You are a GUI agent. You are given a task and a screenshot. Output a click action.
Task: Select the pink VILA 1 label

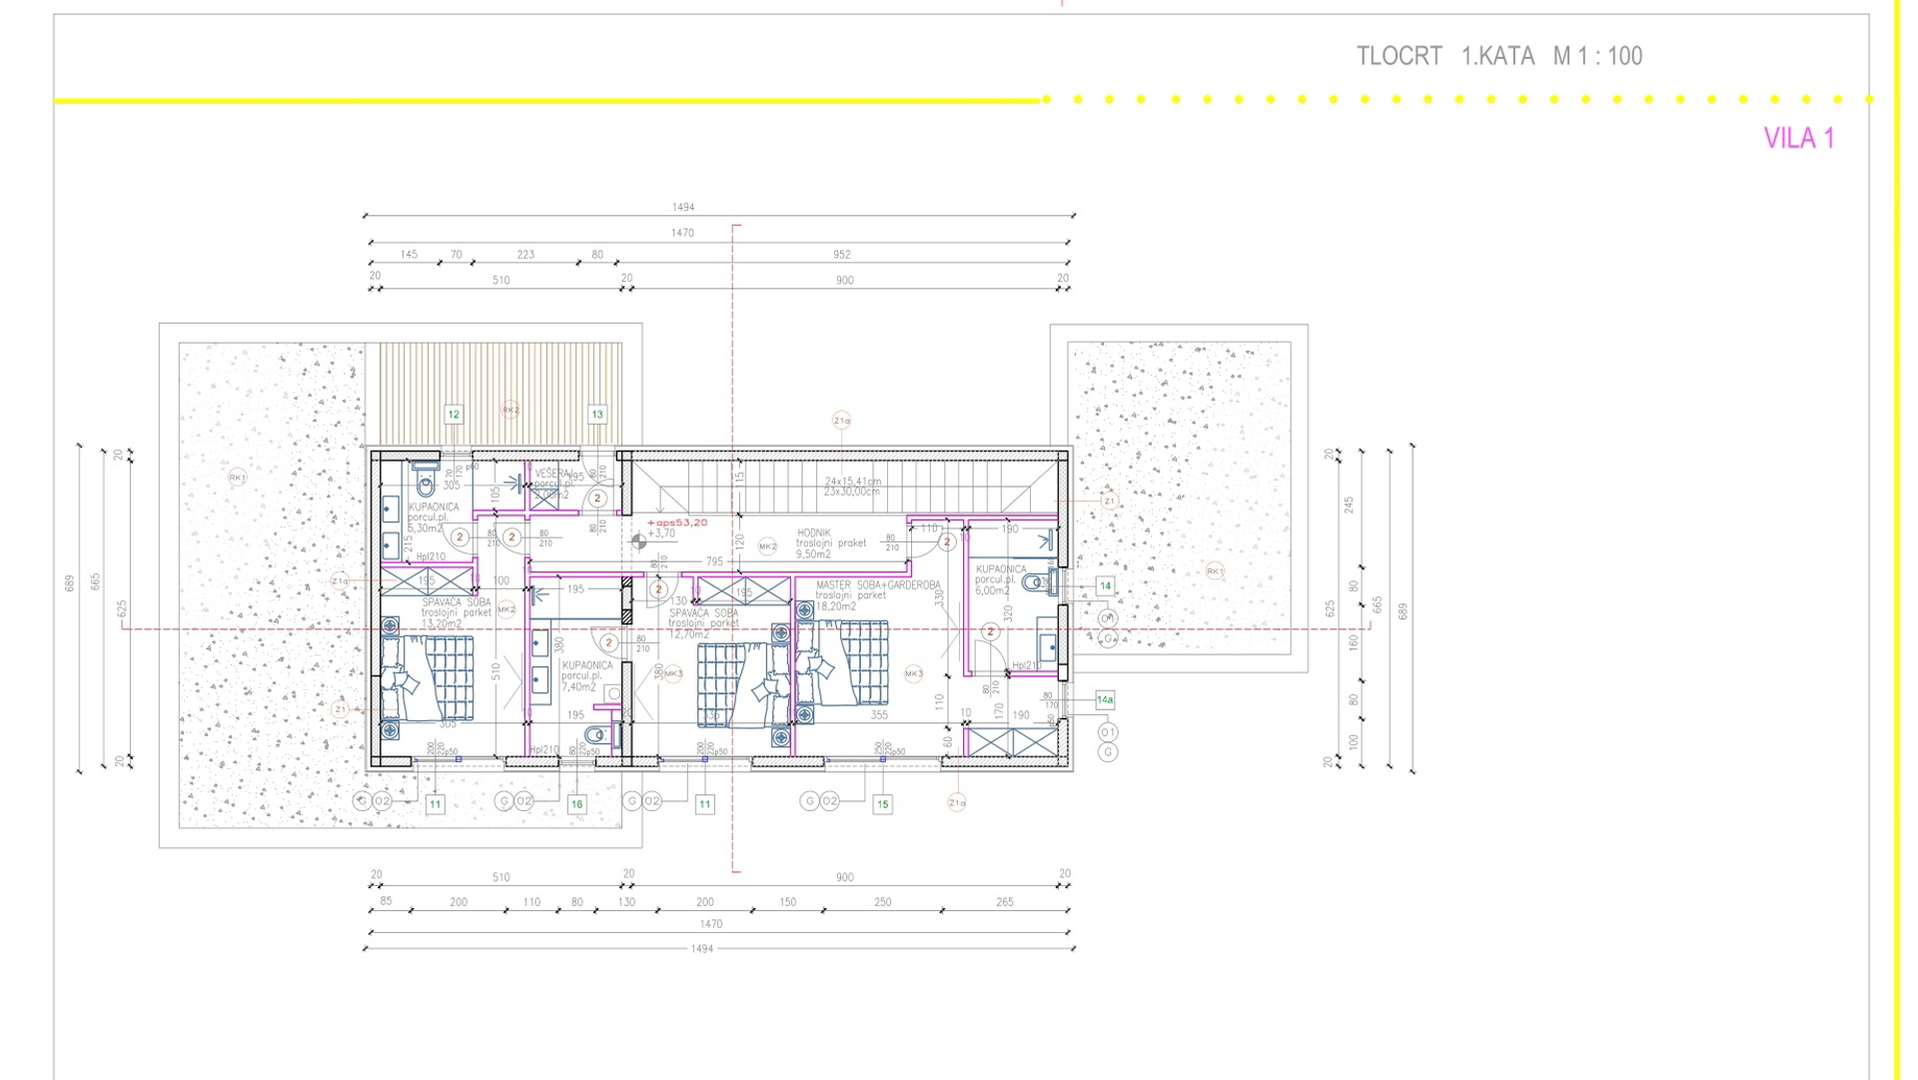pos(1798,139)
